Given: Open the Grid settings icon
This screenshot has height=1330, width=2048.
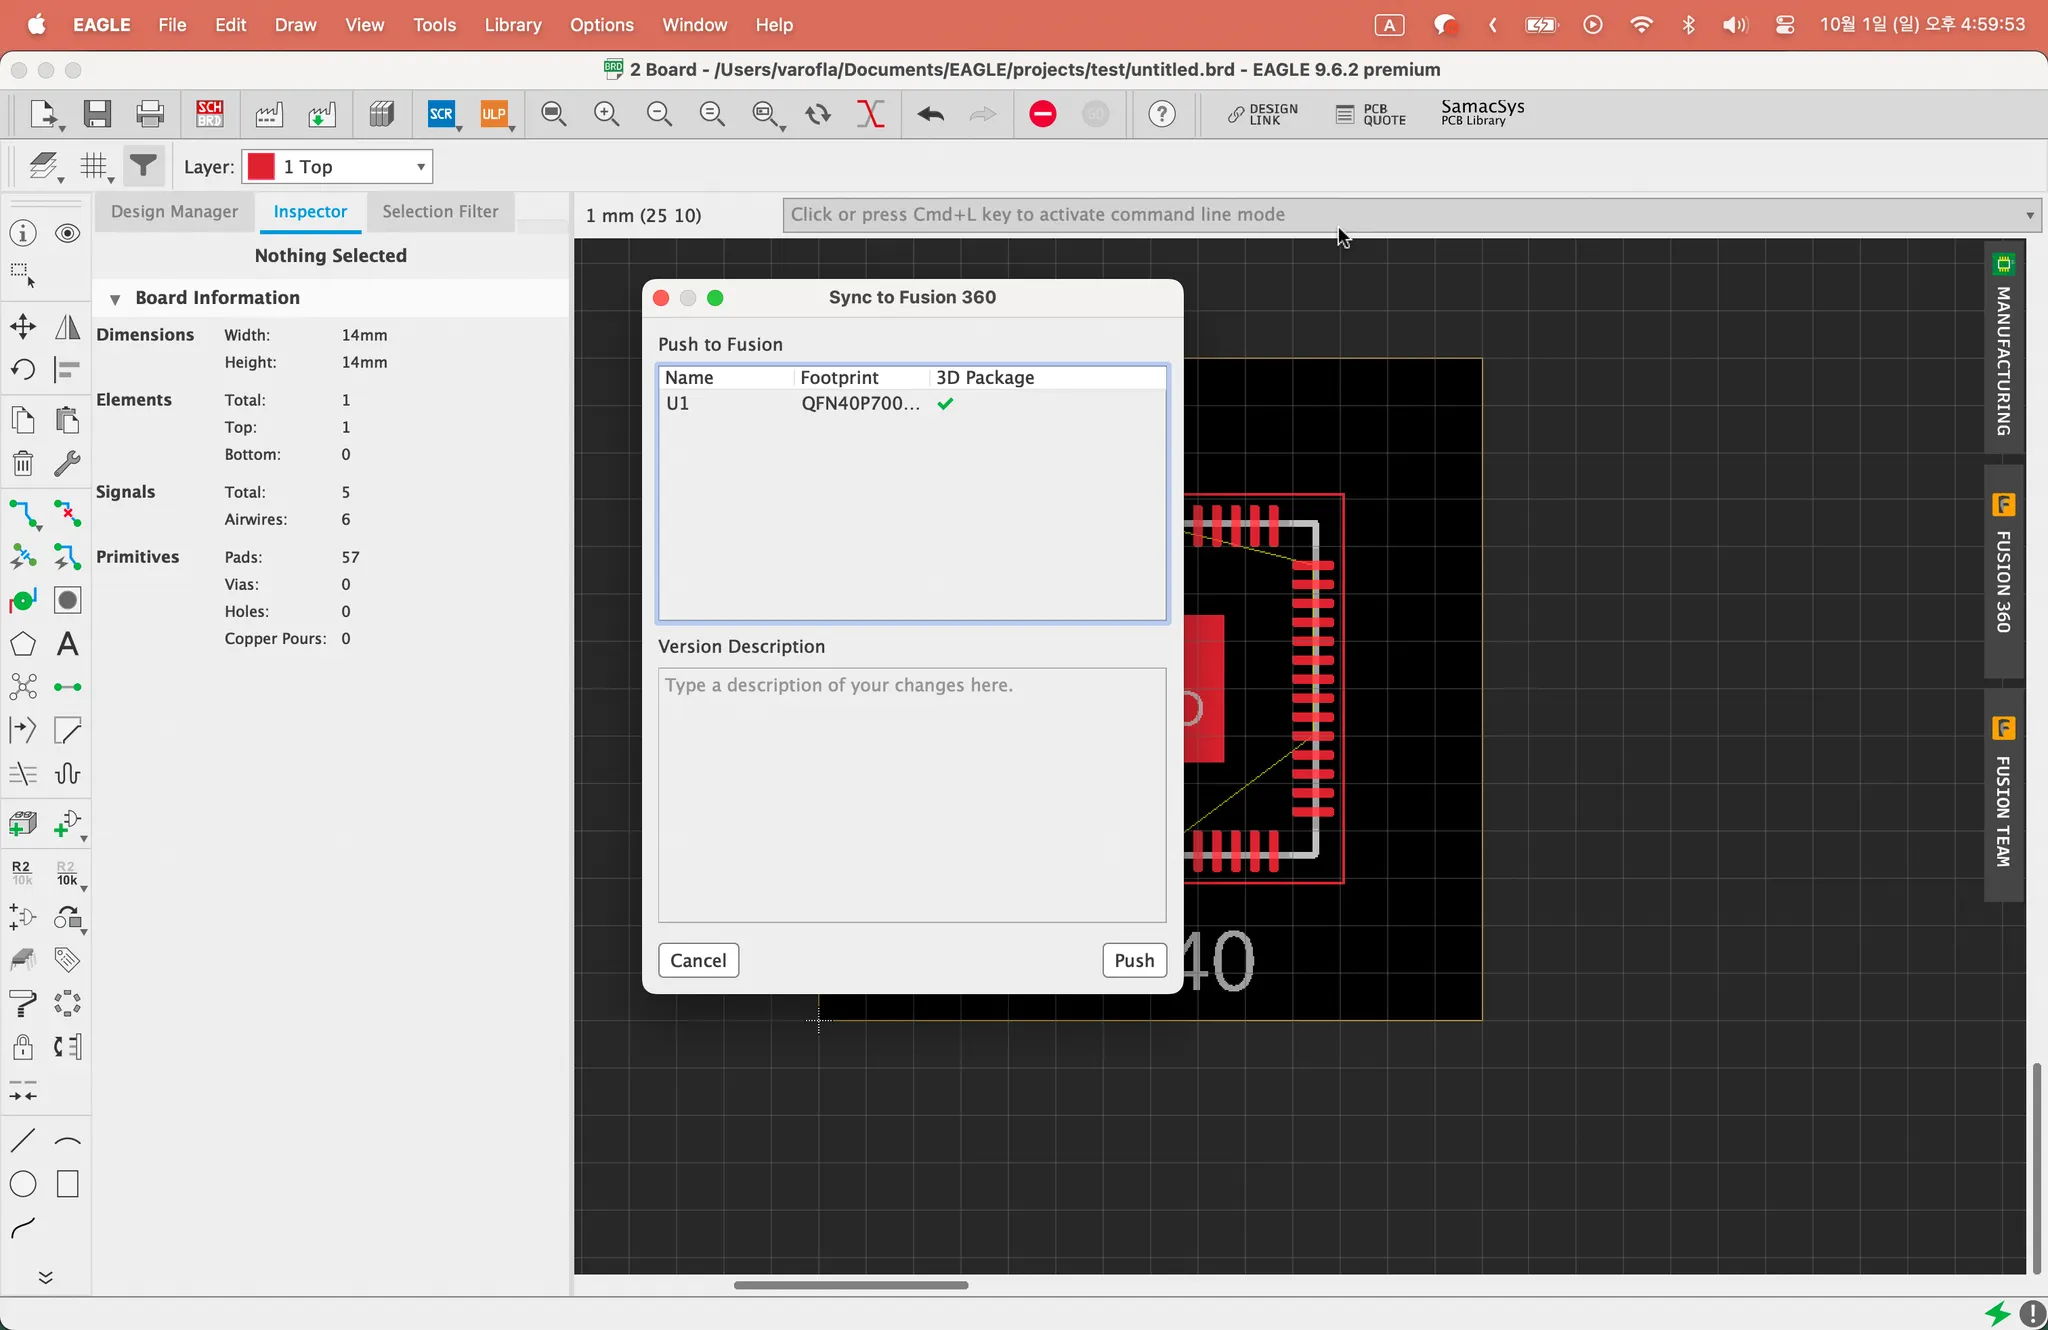Looking at the screenshot, I should click(x=94, y=166).
